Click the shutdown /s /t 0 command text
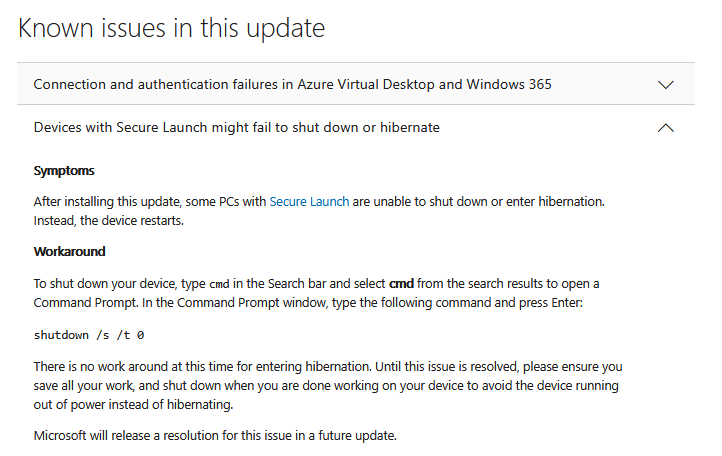 pos(95,334)
